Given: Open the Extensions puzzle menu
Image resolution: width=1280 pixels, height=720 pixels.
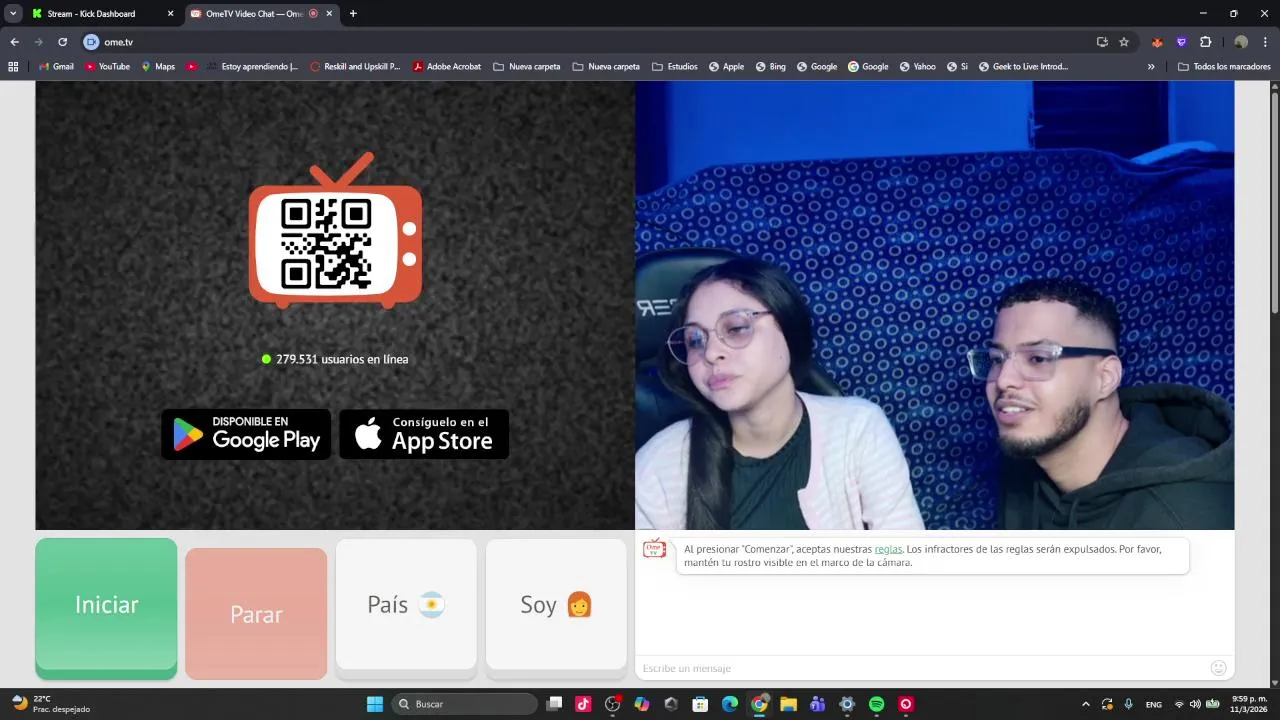Looking at the screenshot, I should tap(1205, 42).
